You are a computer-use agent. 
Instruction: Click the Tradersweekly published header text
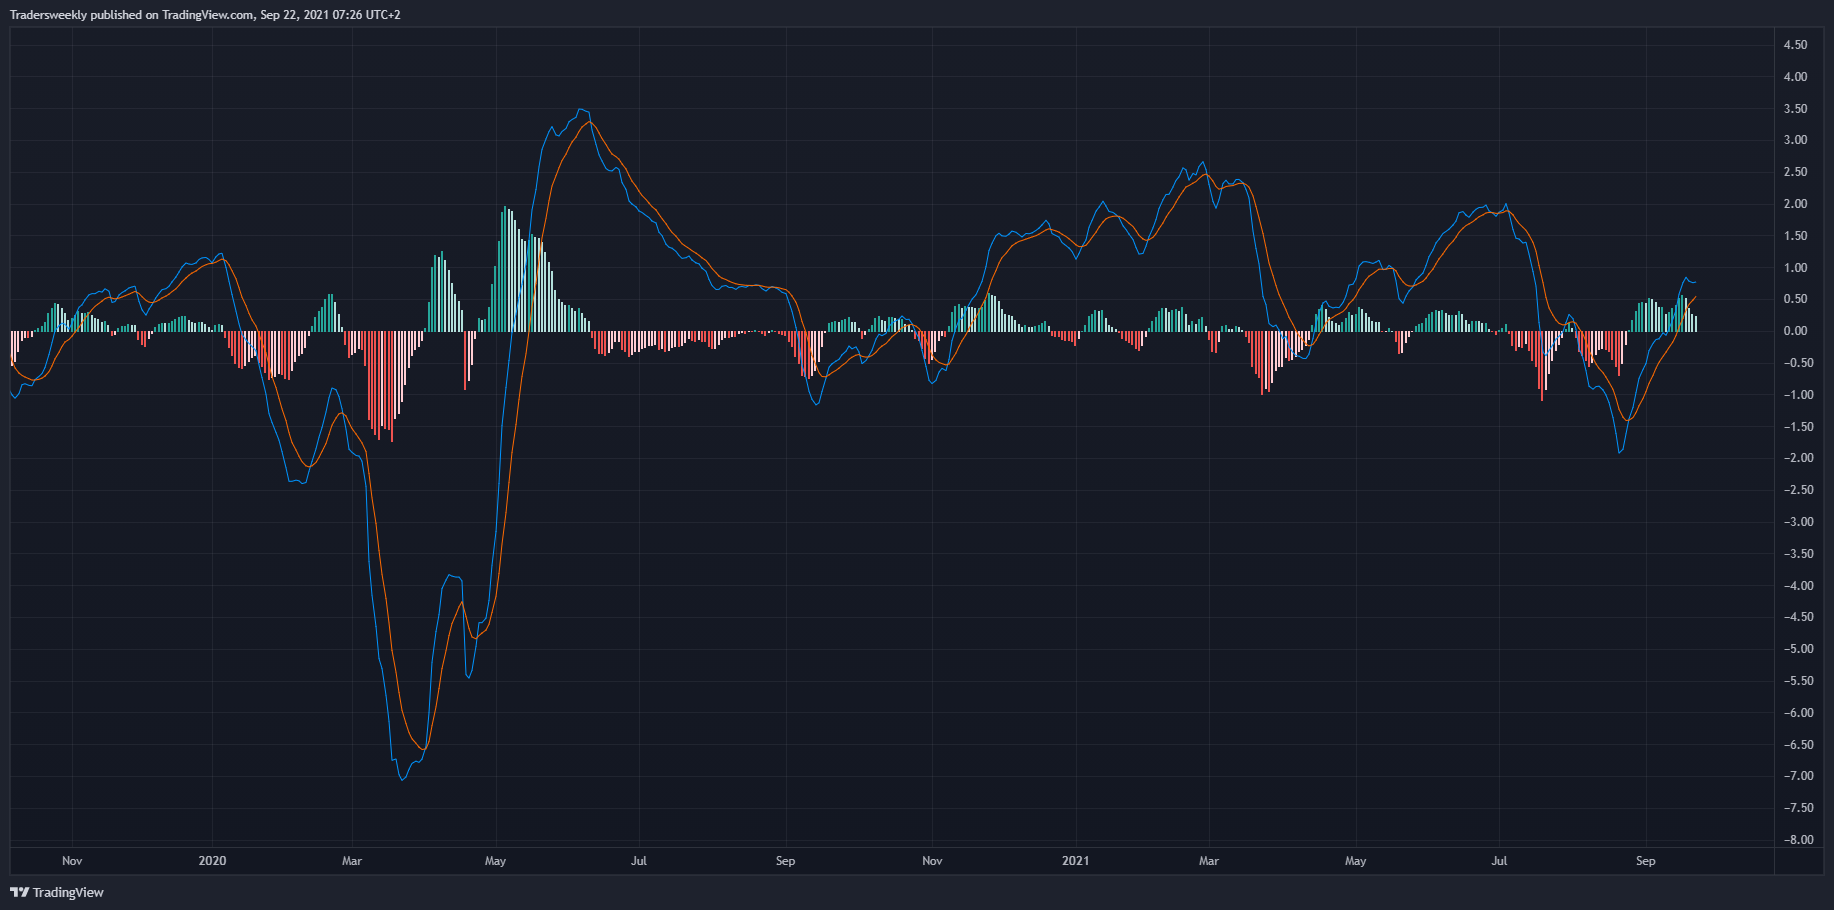pyautogui.click(x=205, y=15)
